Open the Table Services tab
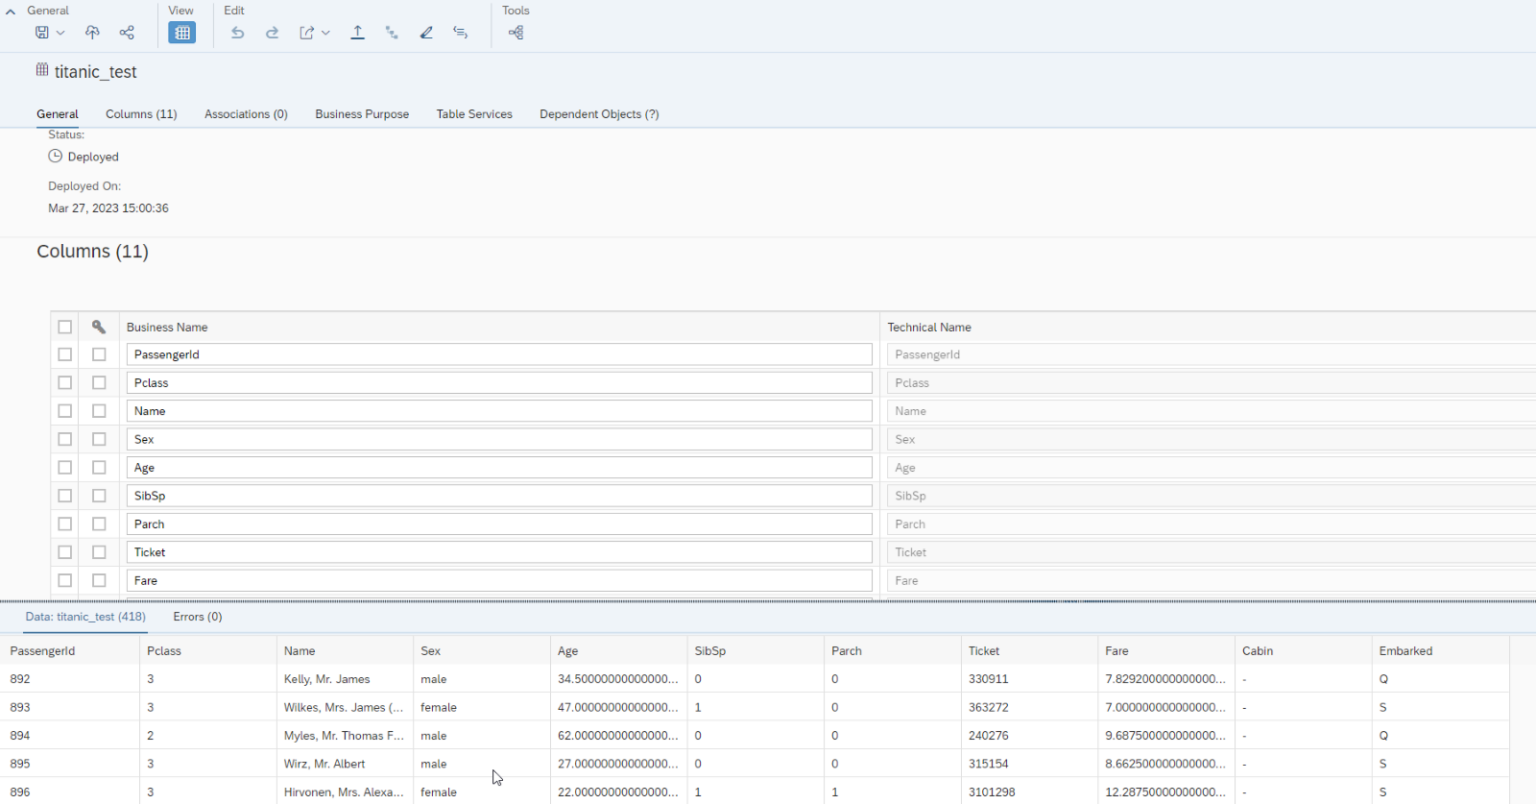This screenshot has width=1536, height=804. [x=474, y=114]
